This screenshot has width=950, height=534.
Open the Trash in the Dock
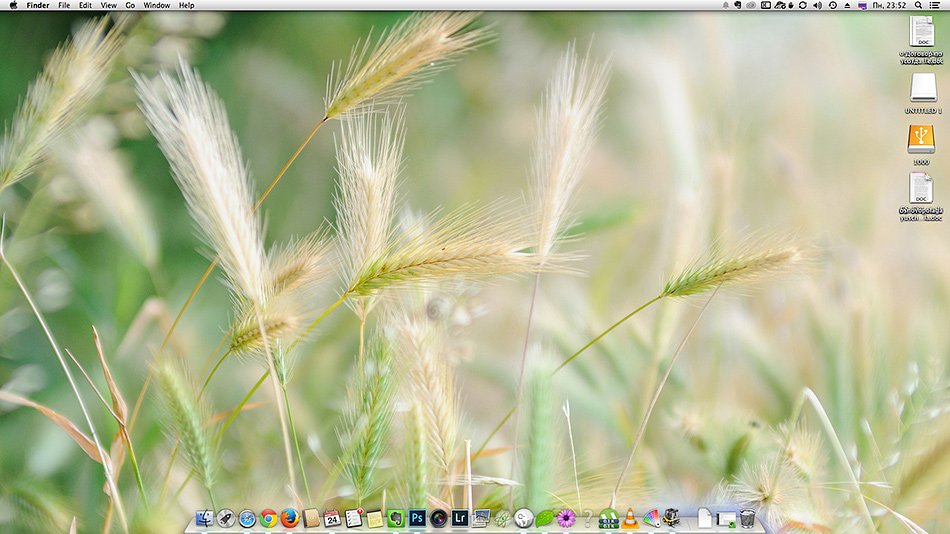click(748, 518)
